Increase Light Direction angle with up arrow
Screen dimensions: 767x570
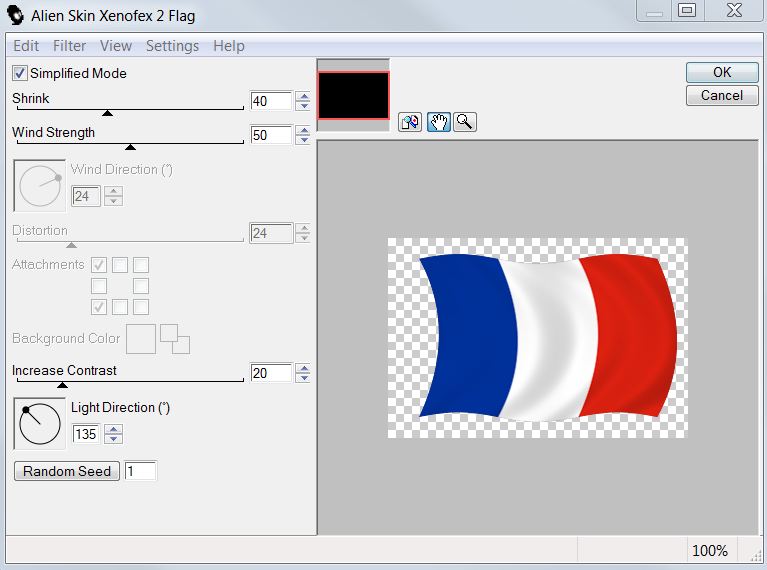tap(113, 429)
